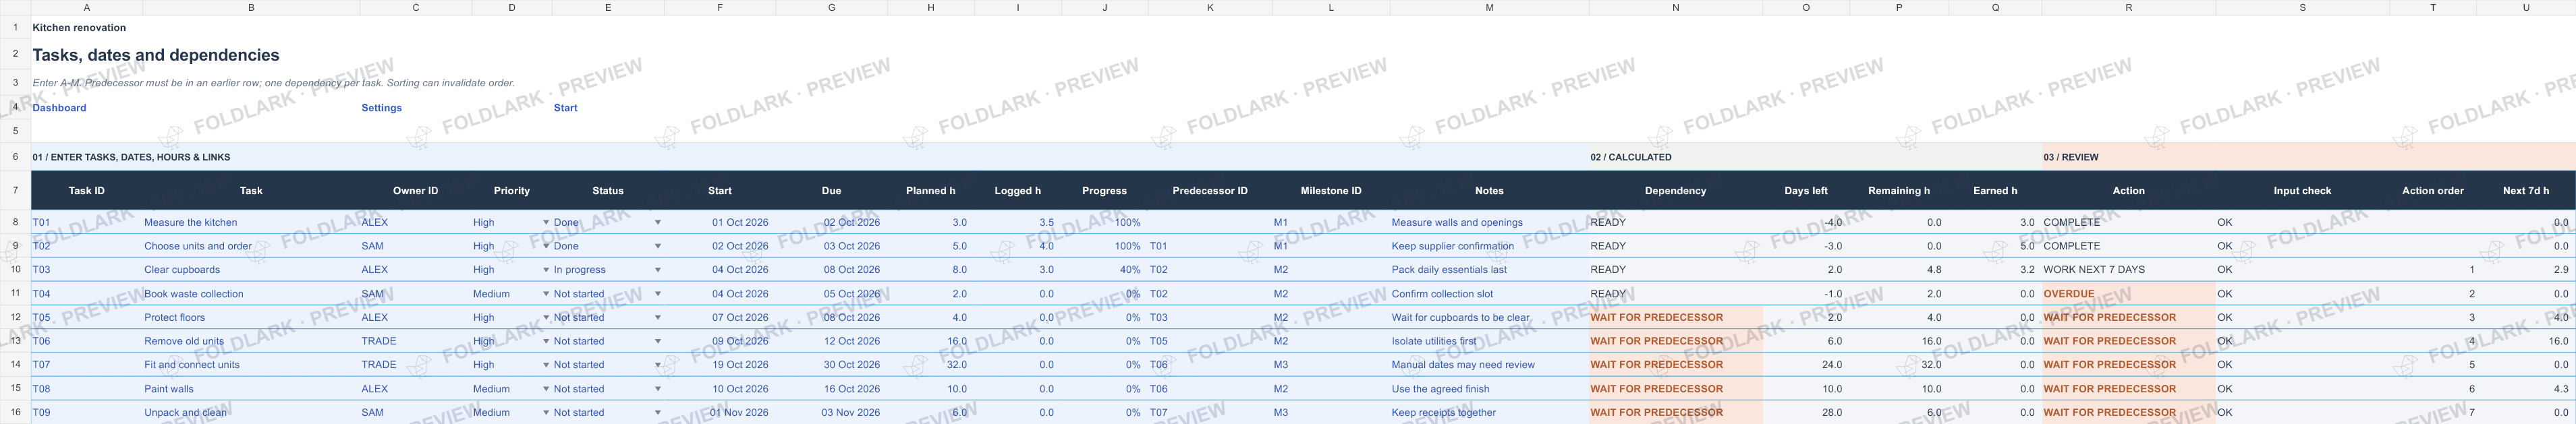Select the 'Fit and connect units' task cell

[x=251, y=365]
